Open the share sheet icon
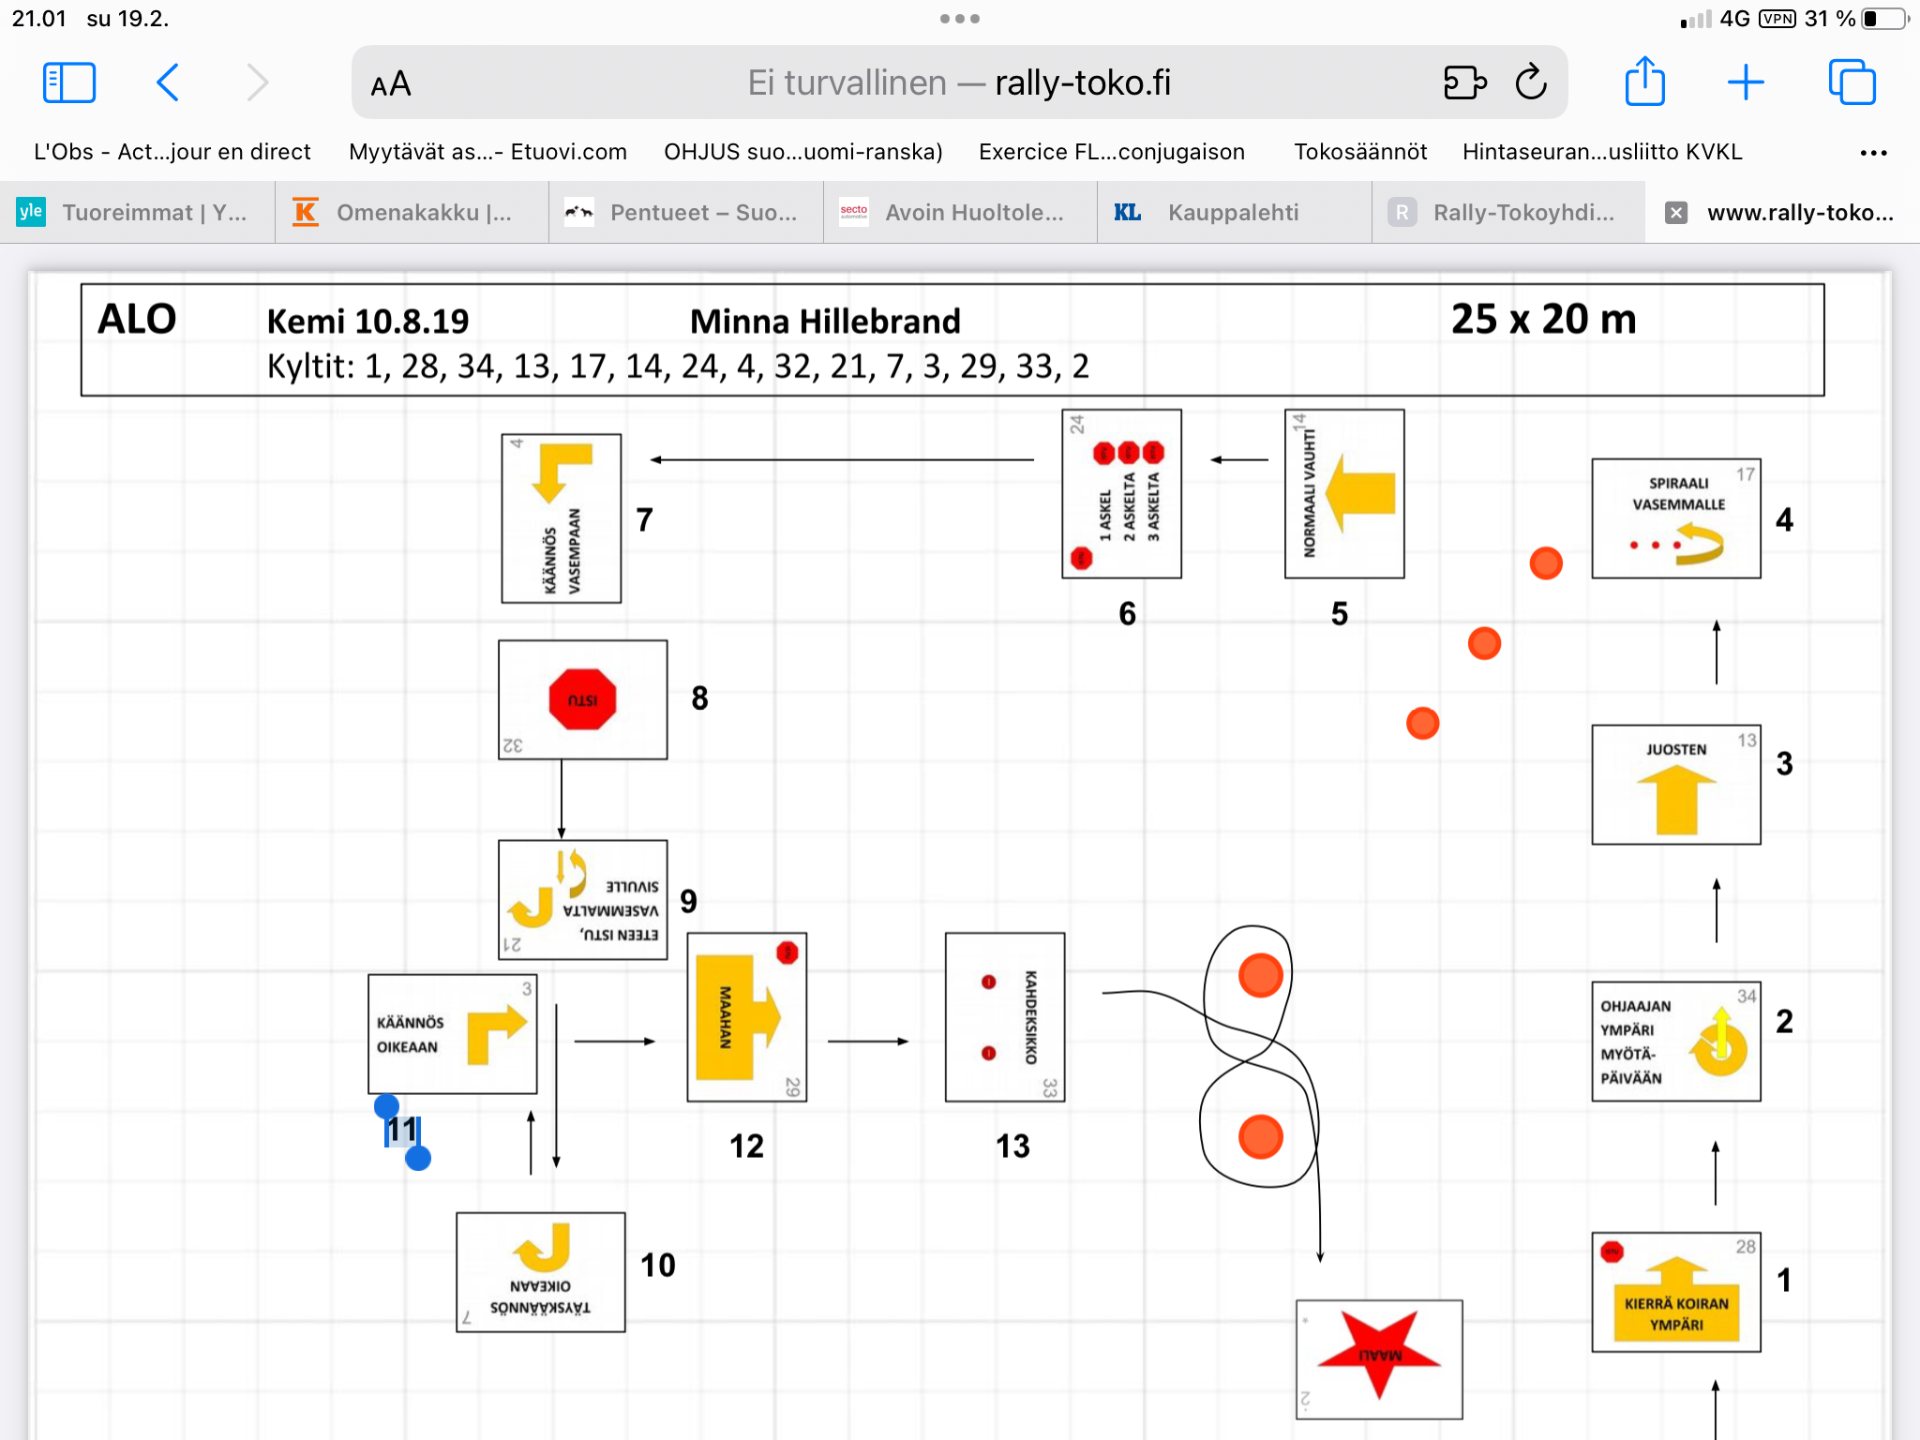Image resolution: width=1920 pixels, height=1440 pixels. [1644, 83]
